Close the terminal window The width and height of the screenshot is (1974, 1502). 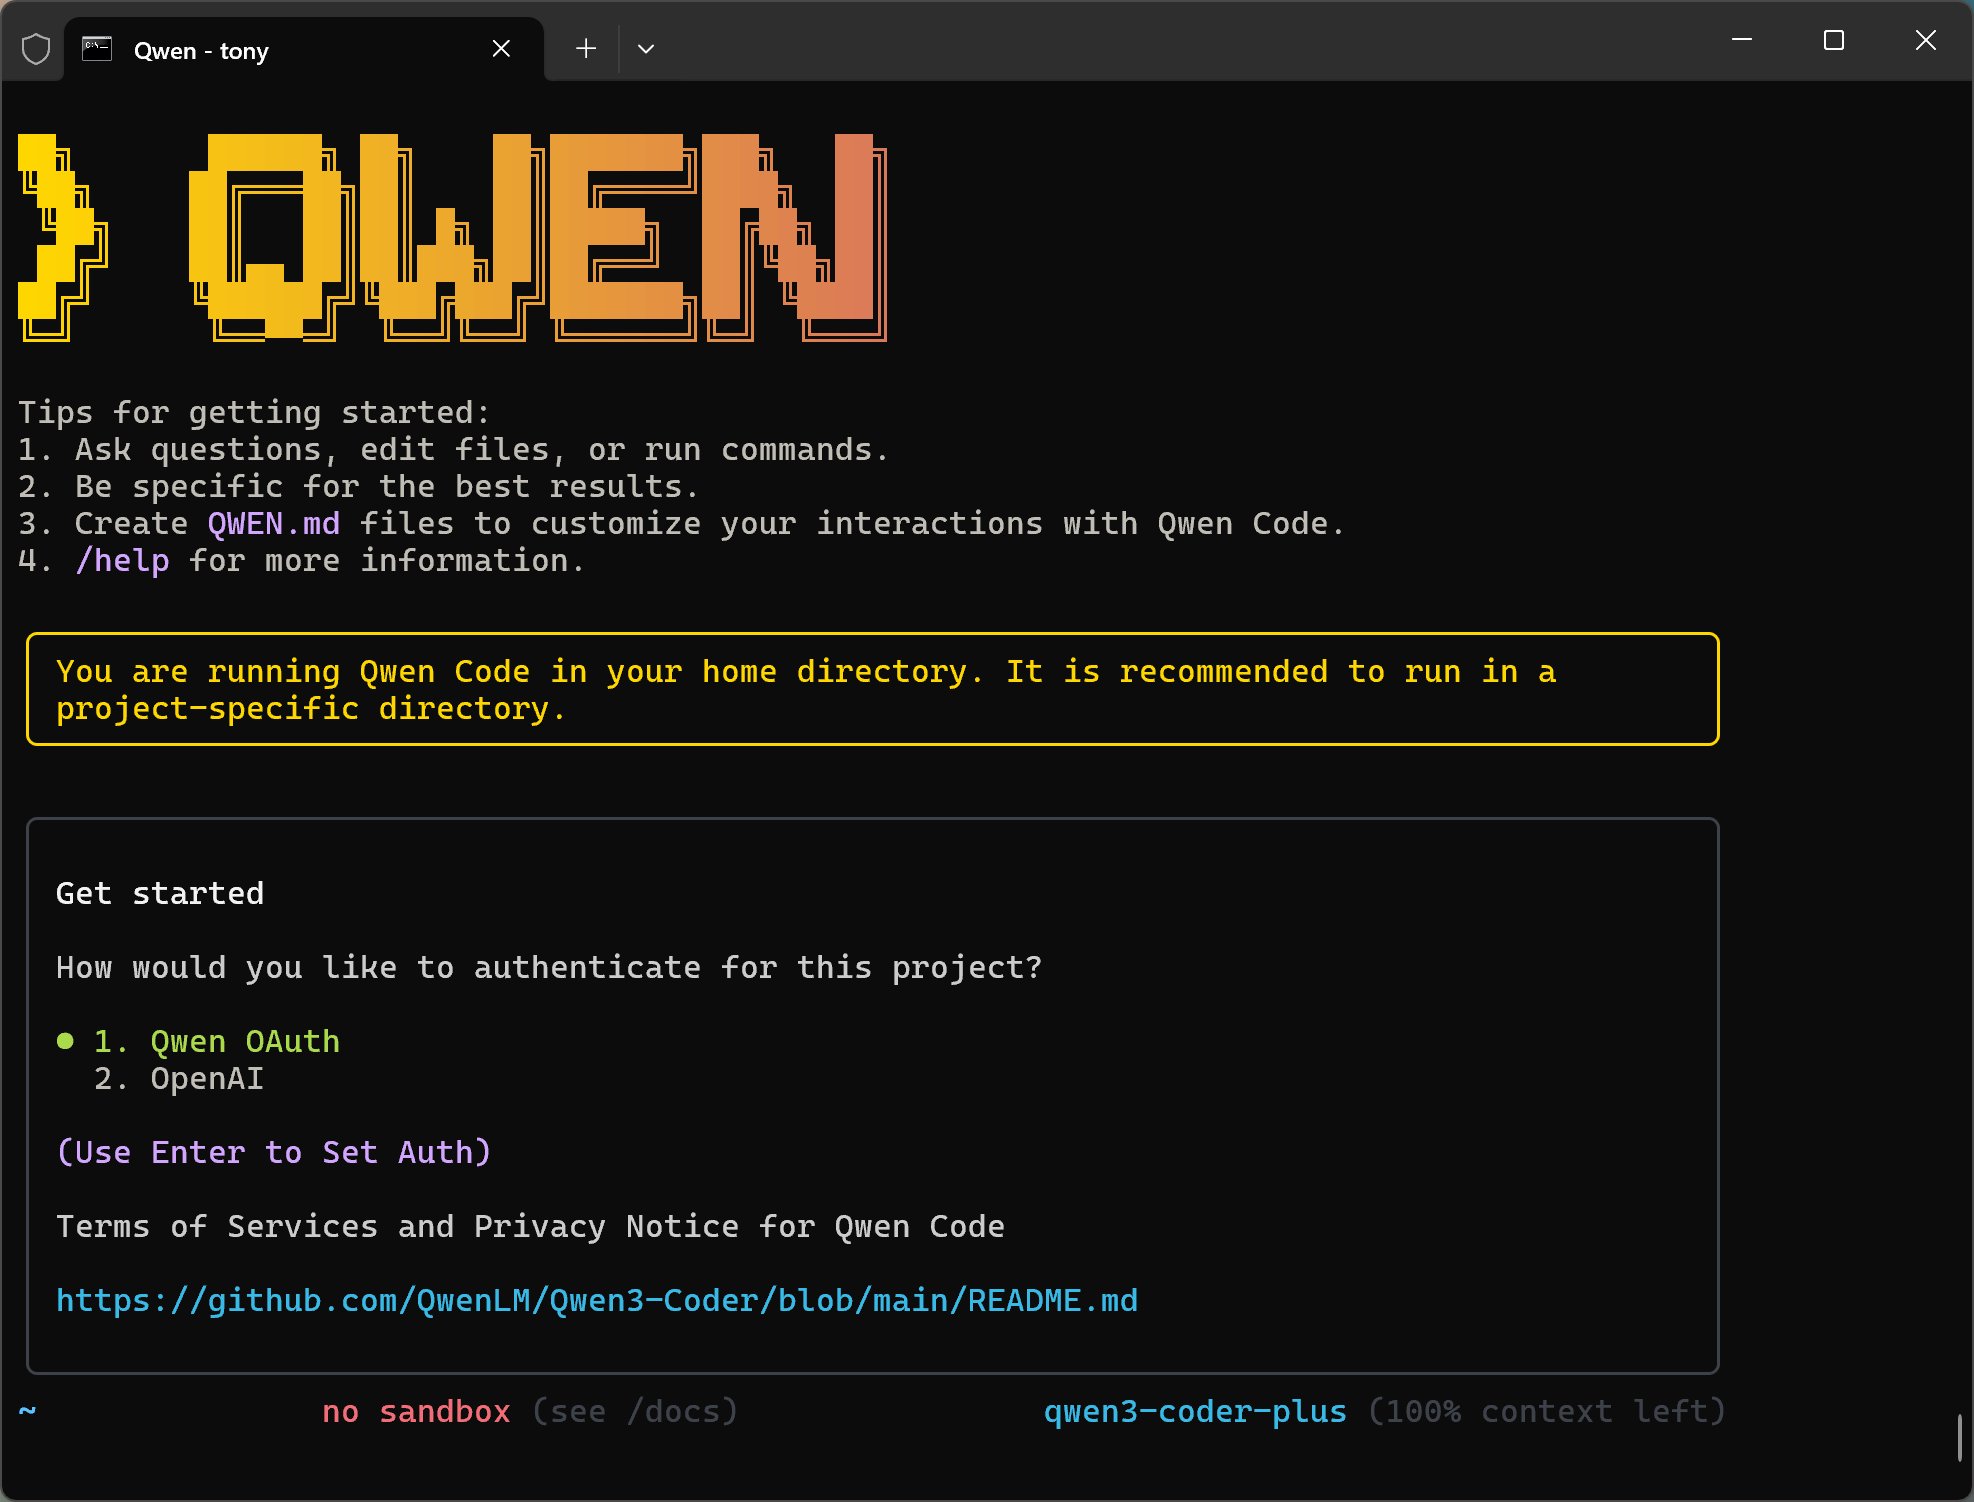point(1926,40)
